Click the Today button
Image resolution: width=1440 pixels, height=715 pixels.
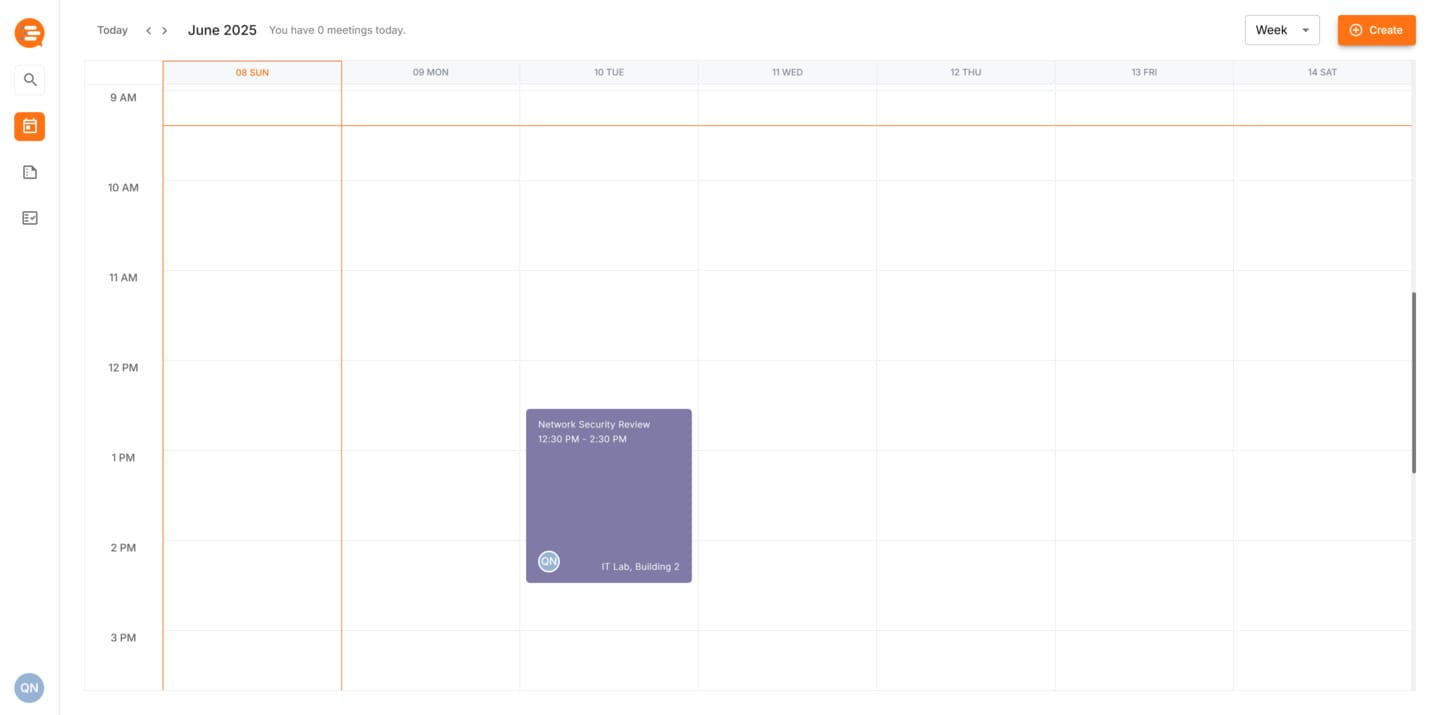(112, 30)
